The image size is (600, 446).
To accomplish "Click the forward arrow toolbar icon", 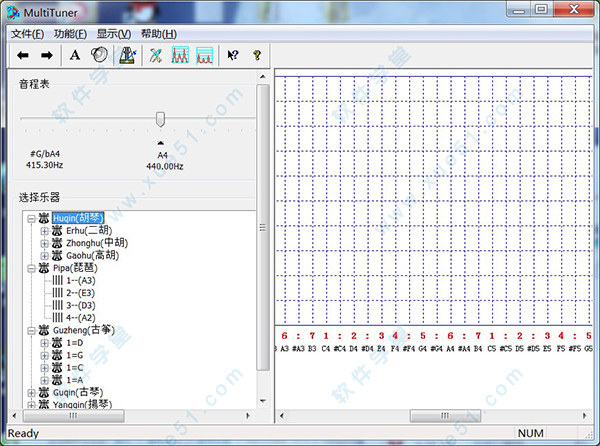I will pos(47,55).
